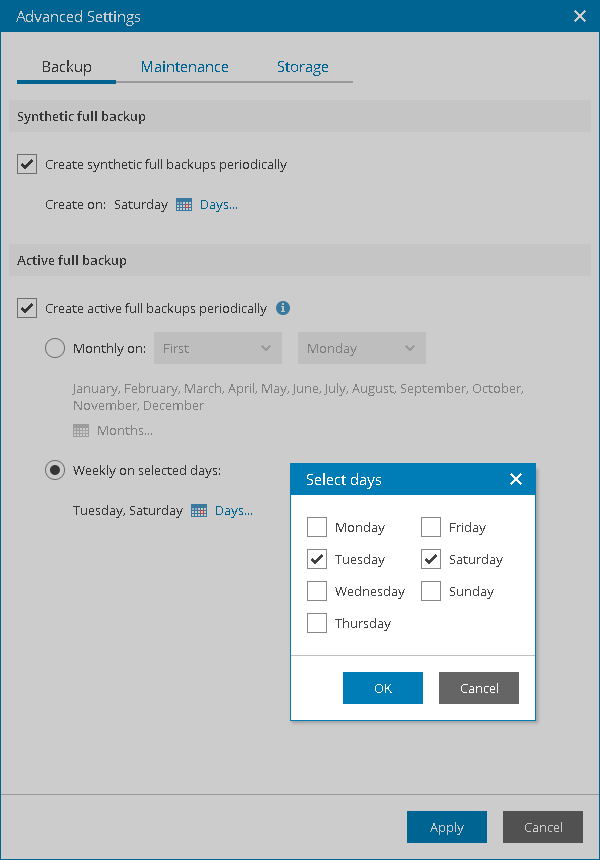600x860 pixels.
Task: Open the First occurrence dropdown
Action: click(x=217, y=348)
